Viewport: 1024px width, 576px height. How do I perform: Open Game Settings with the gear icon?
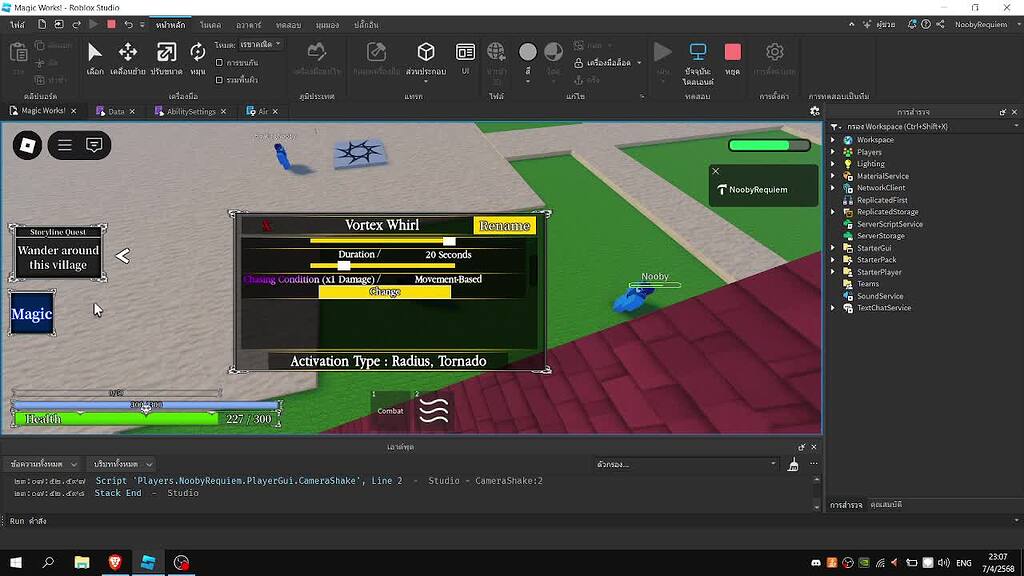coord(773,52)
